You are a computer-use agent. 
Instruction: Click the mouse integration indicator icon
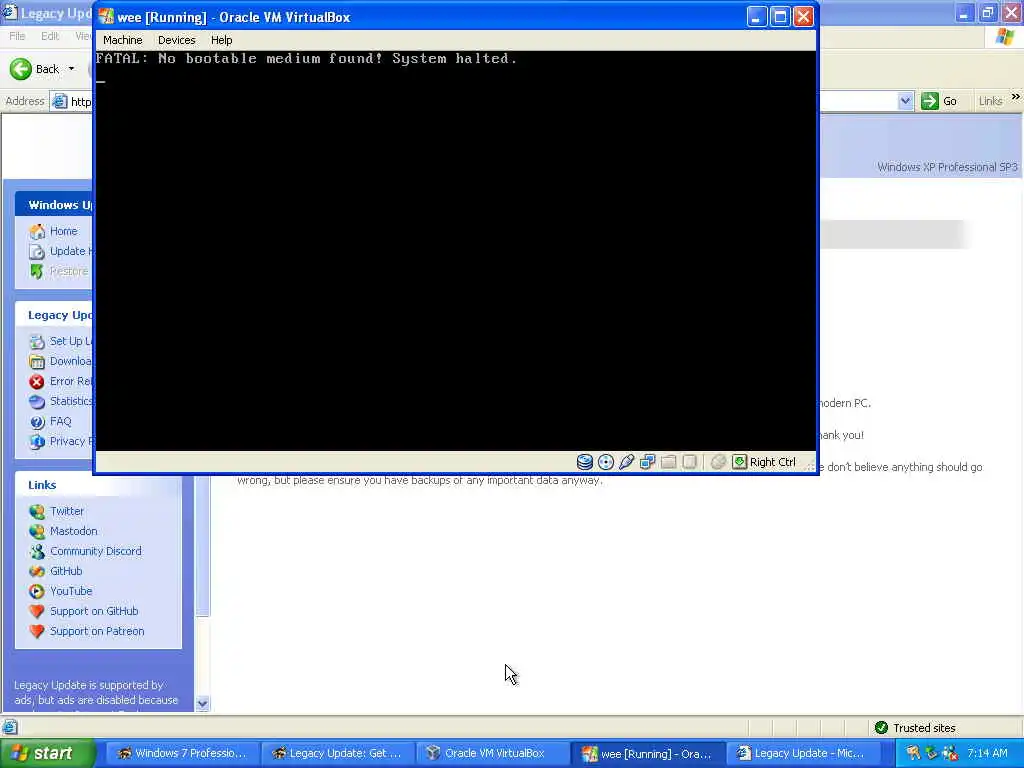coord(718,462)
